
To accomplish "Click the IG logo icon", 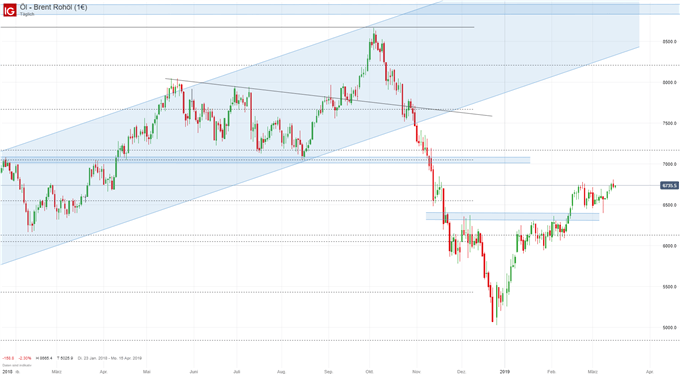I will coord(10,10).
